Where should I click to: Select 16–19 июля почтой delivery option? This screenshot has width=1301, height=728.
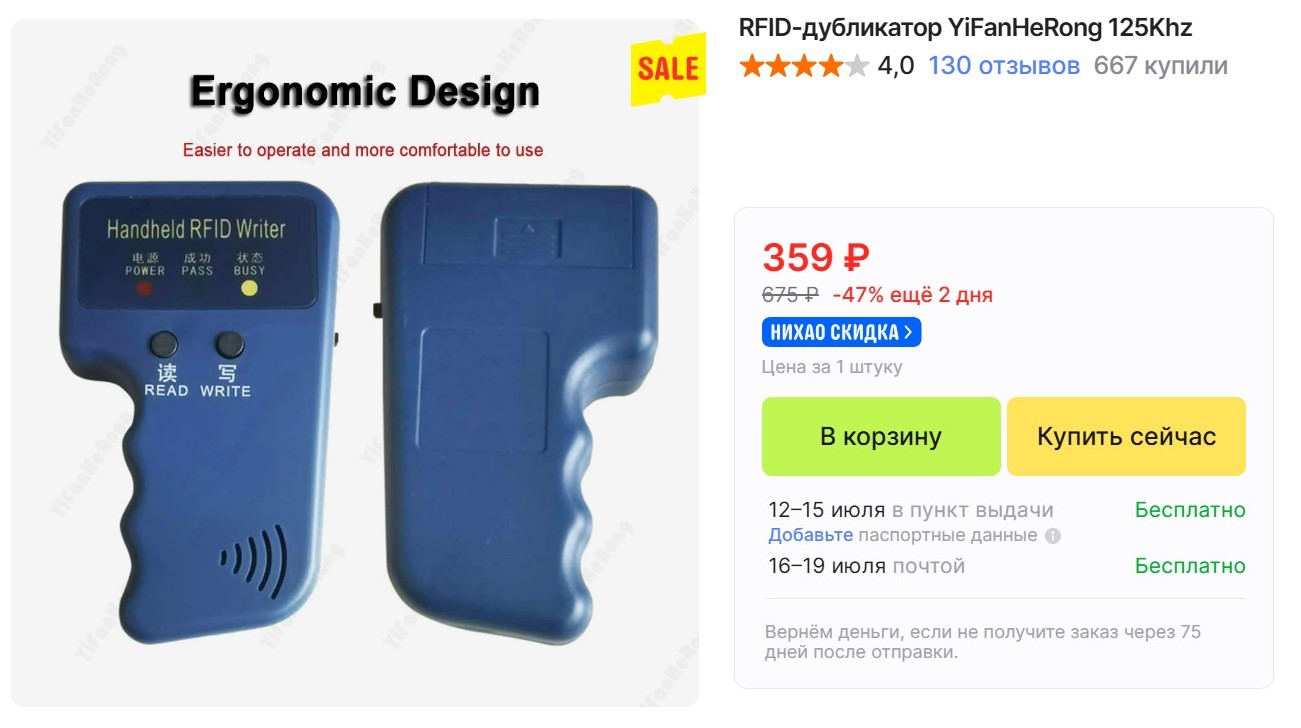pyautogui.click(x=1007, y=566)
